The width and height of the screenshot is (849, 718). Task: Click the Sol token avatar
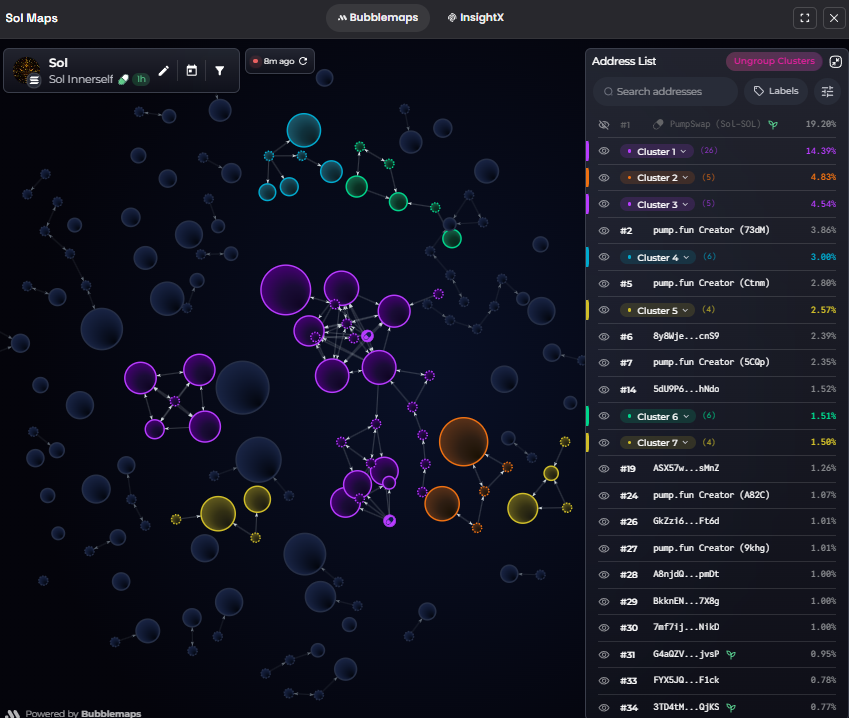click(27, 71)
